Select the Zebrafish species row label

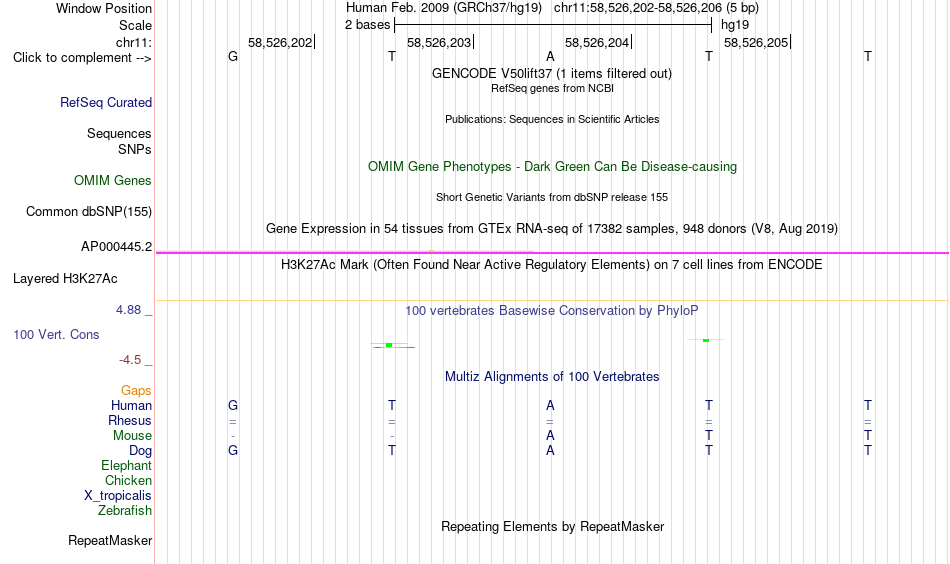pyautogui.click(x=125, y=510)
